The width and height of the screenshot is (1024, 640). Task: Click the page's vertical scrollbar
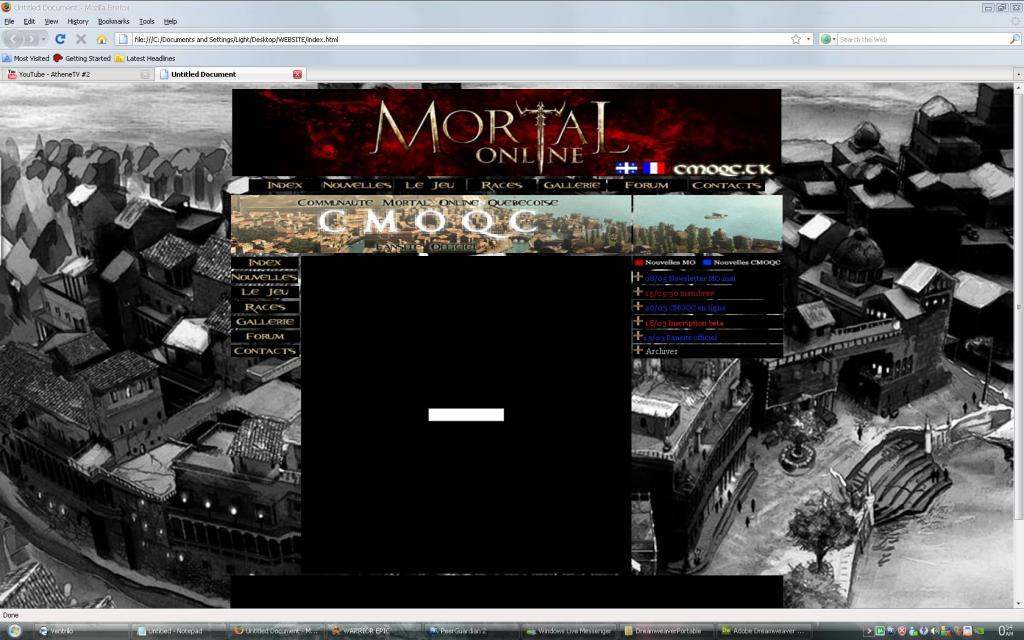[1018, 345]
